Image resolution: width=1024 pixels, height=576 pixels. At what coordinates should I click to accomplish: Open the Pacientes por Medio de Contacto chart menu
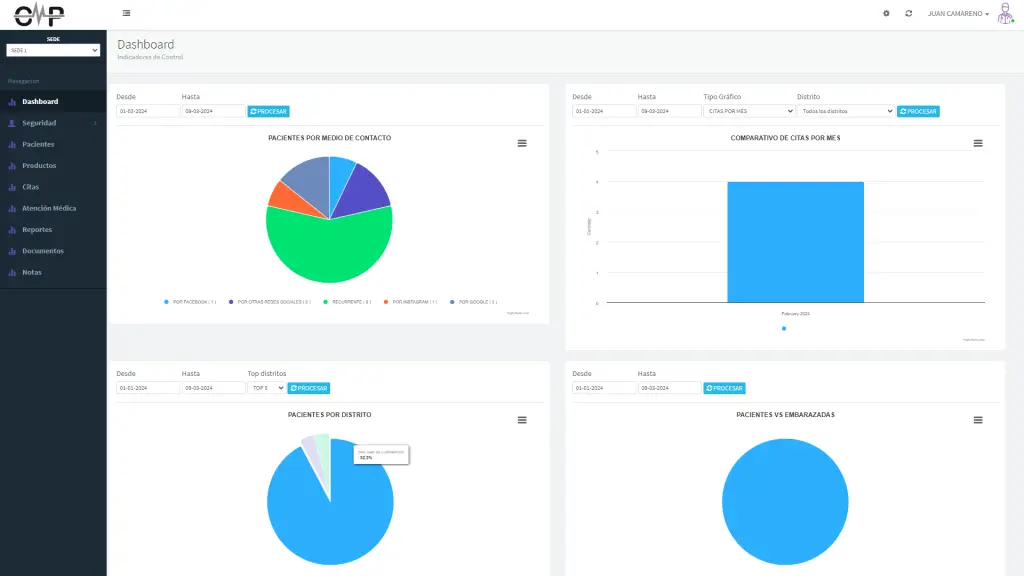[522, 143]
